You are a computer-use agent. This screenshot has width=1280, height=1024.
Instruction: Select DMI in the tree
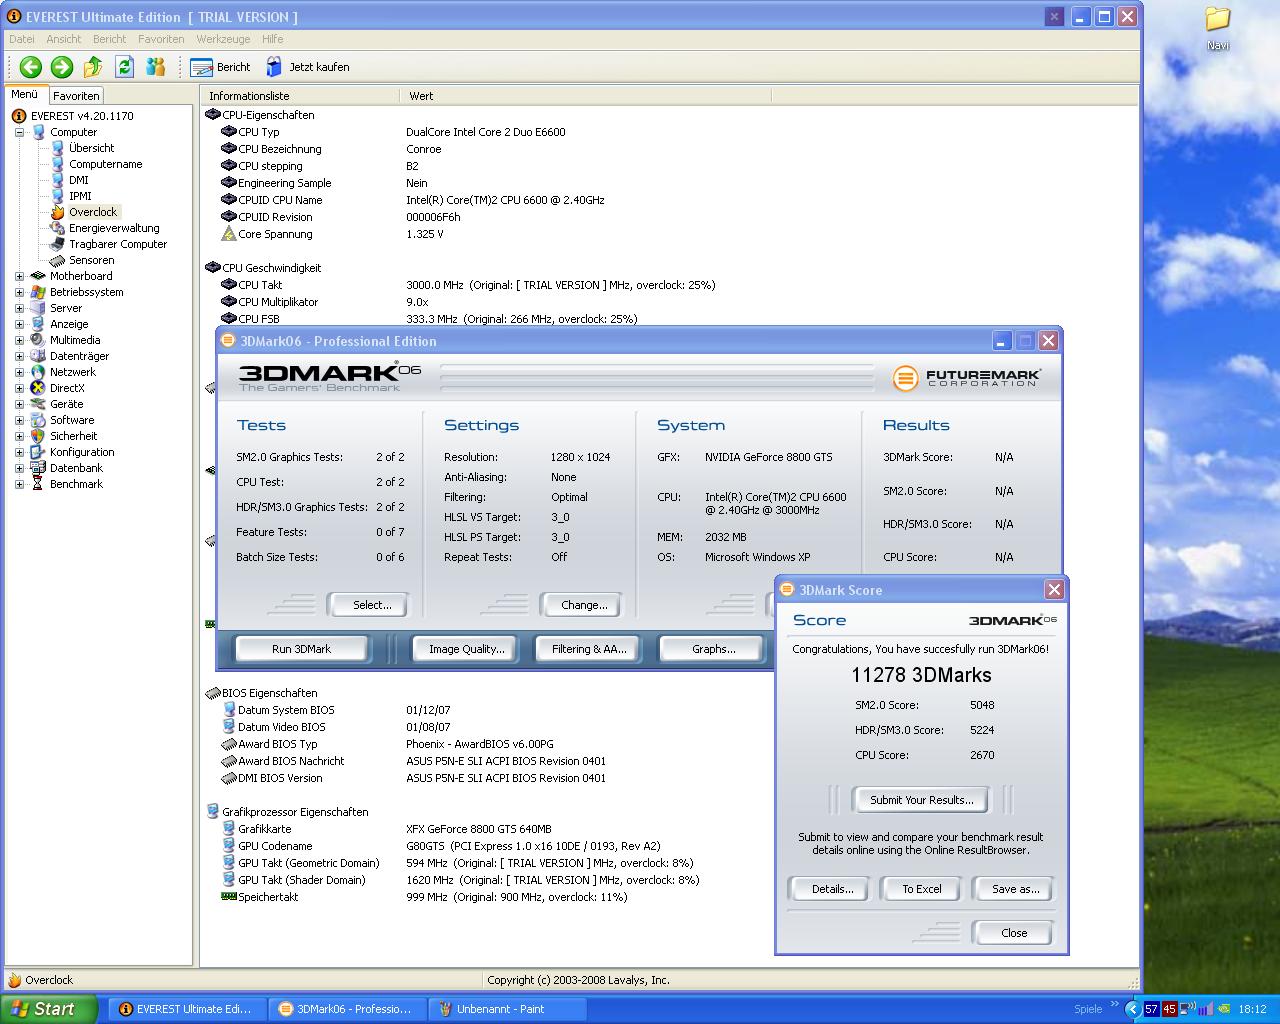[78, 180]
